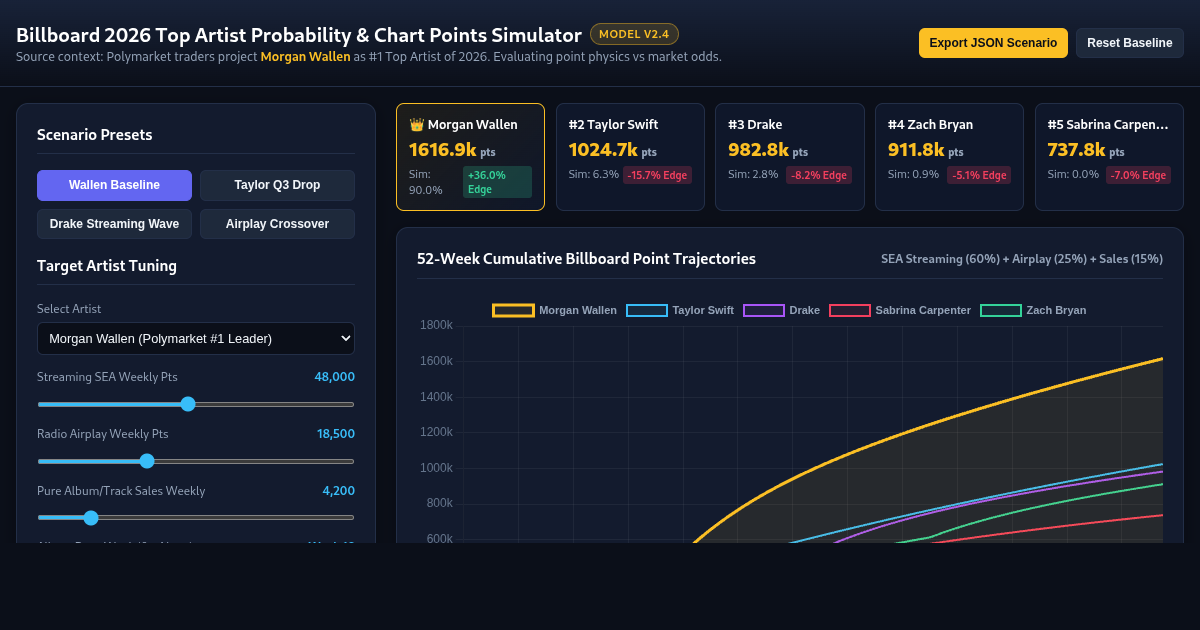Apply the Taylor Q3 Drop preset

(x=277, y=185)
